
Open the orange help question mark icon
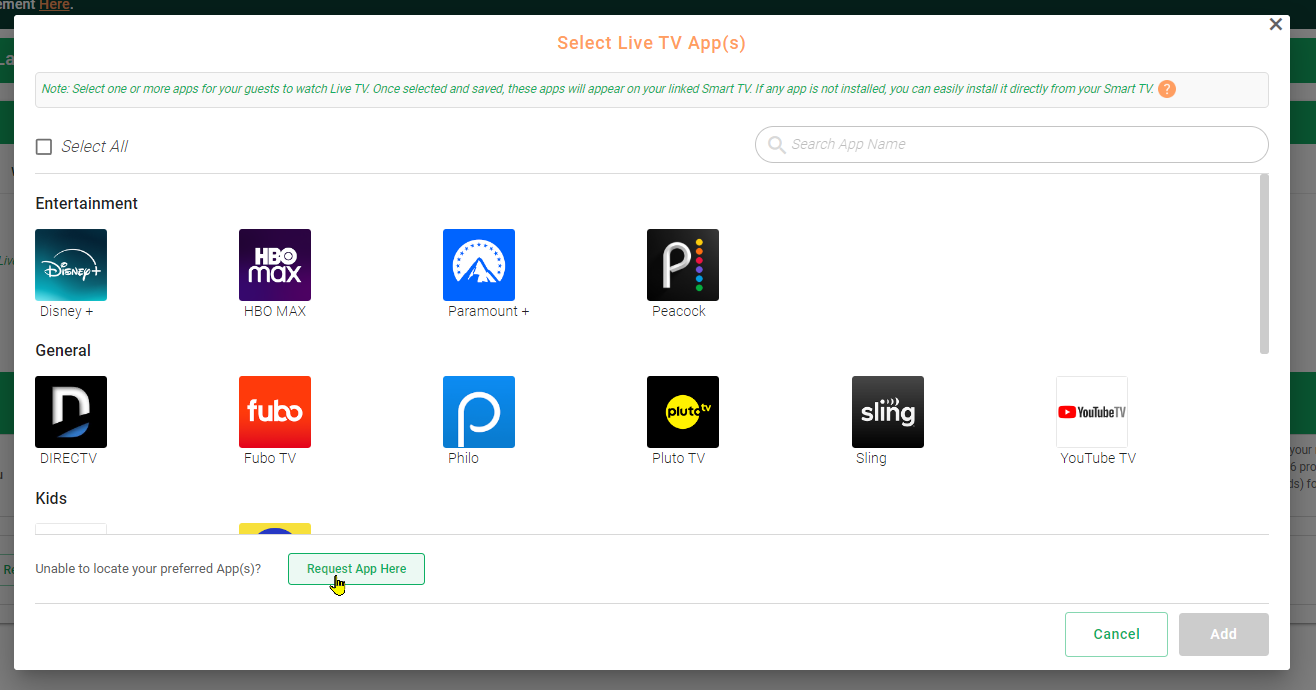tap(1167, 89)
